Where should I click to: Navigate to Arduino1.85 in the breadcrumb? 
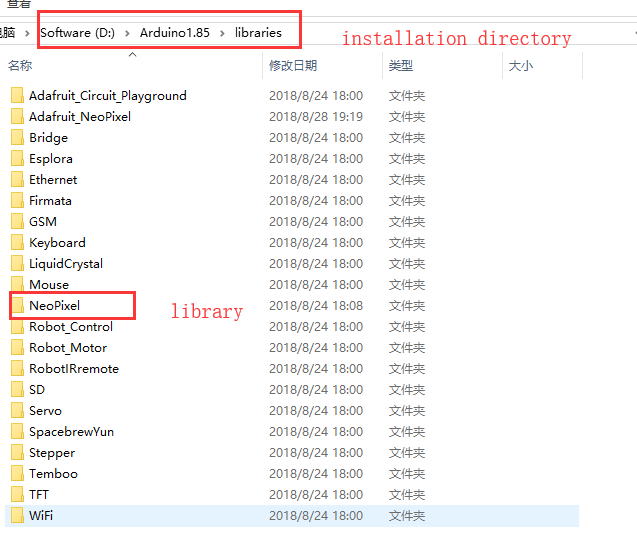(175, 33)
